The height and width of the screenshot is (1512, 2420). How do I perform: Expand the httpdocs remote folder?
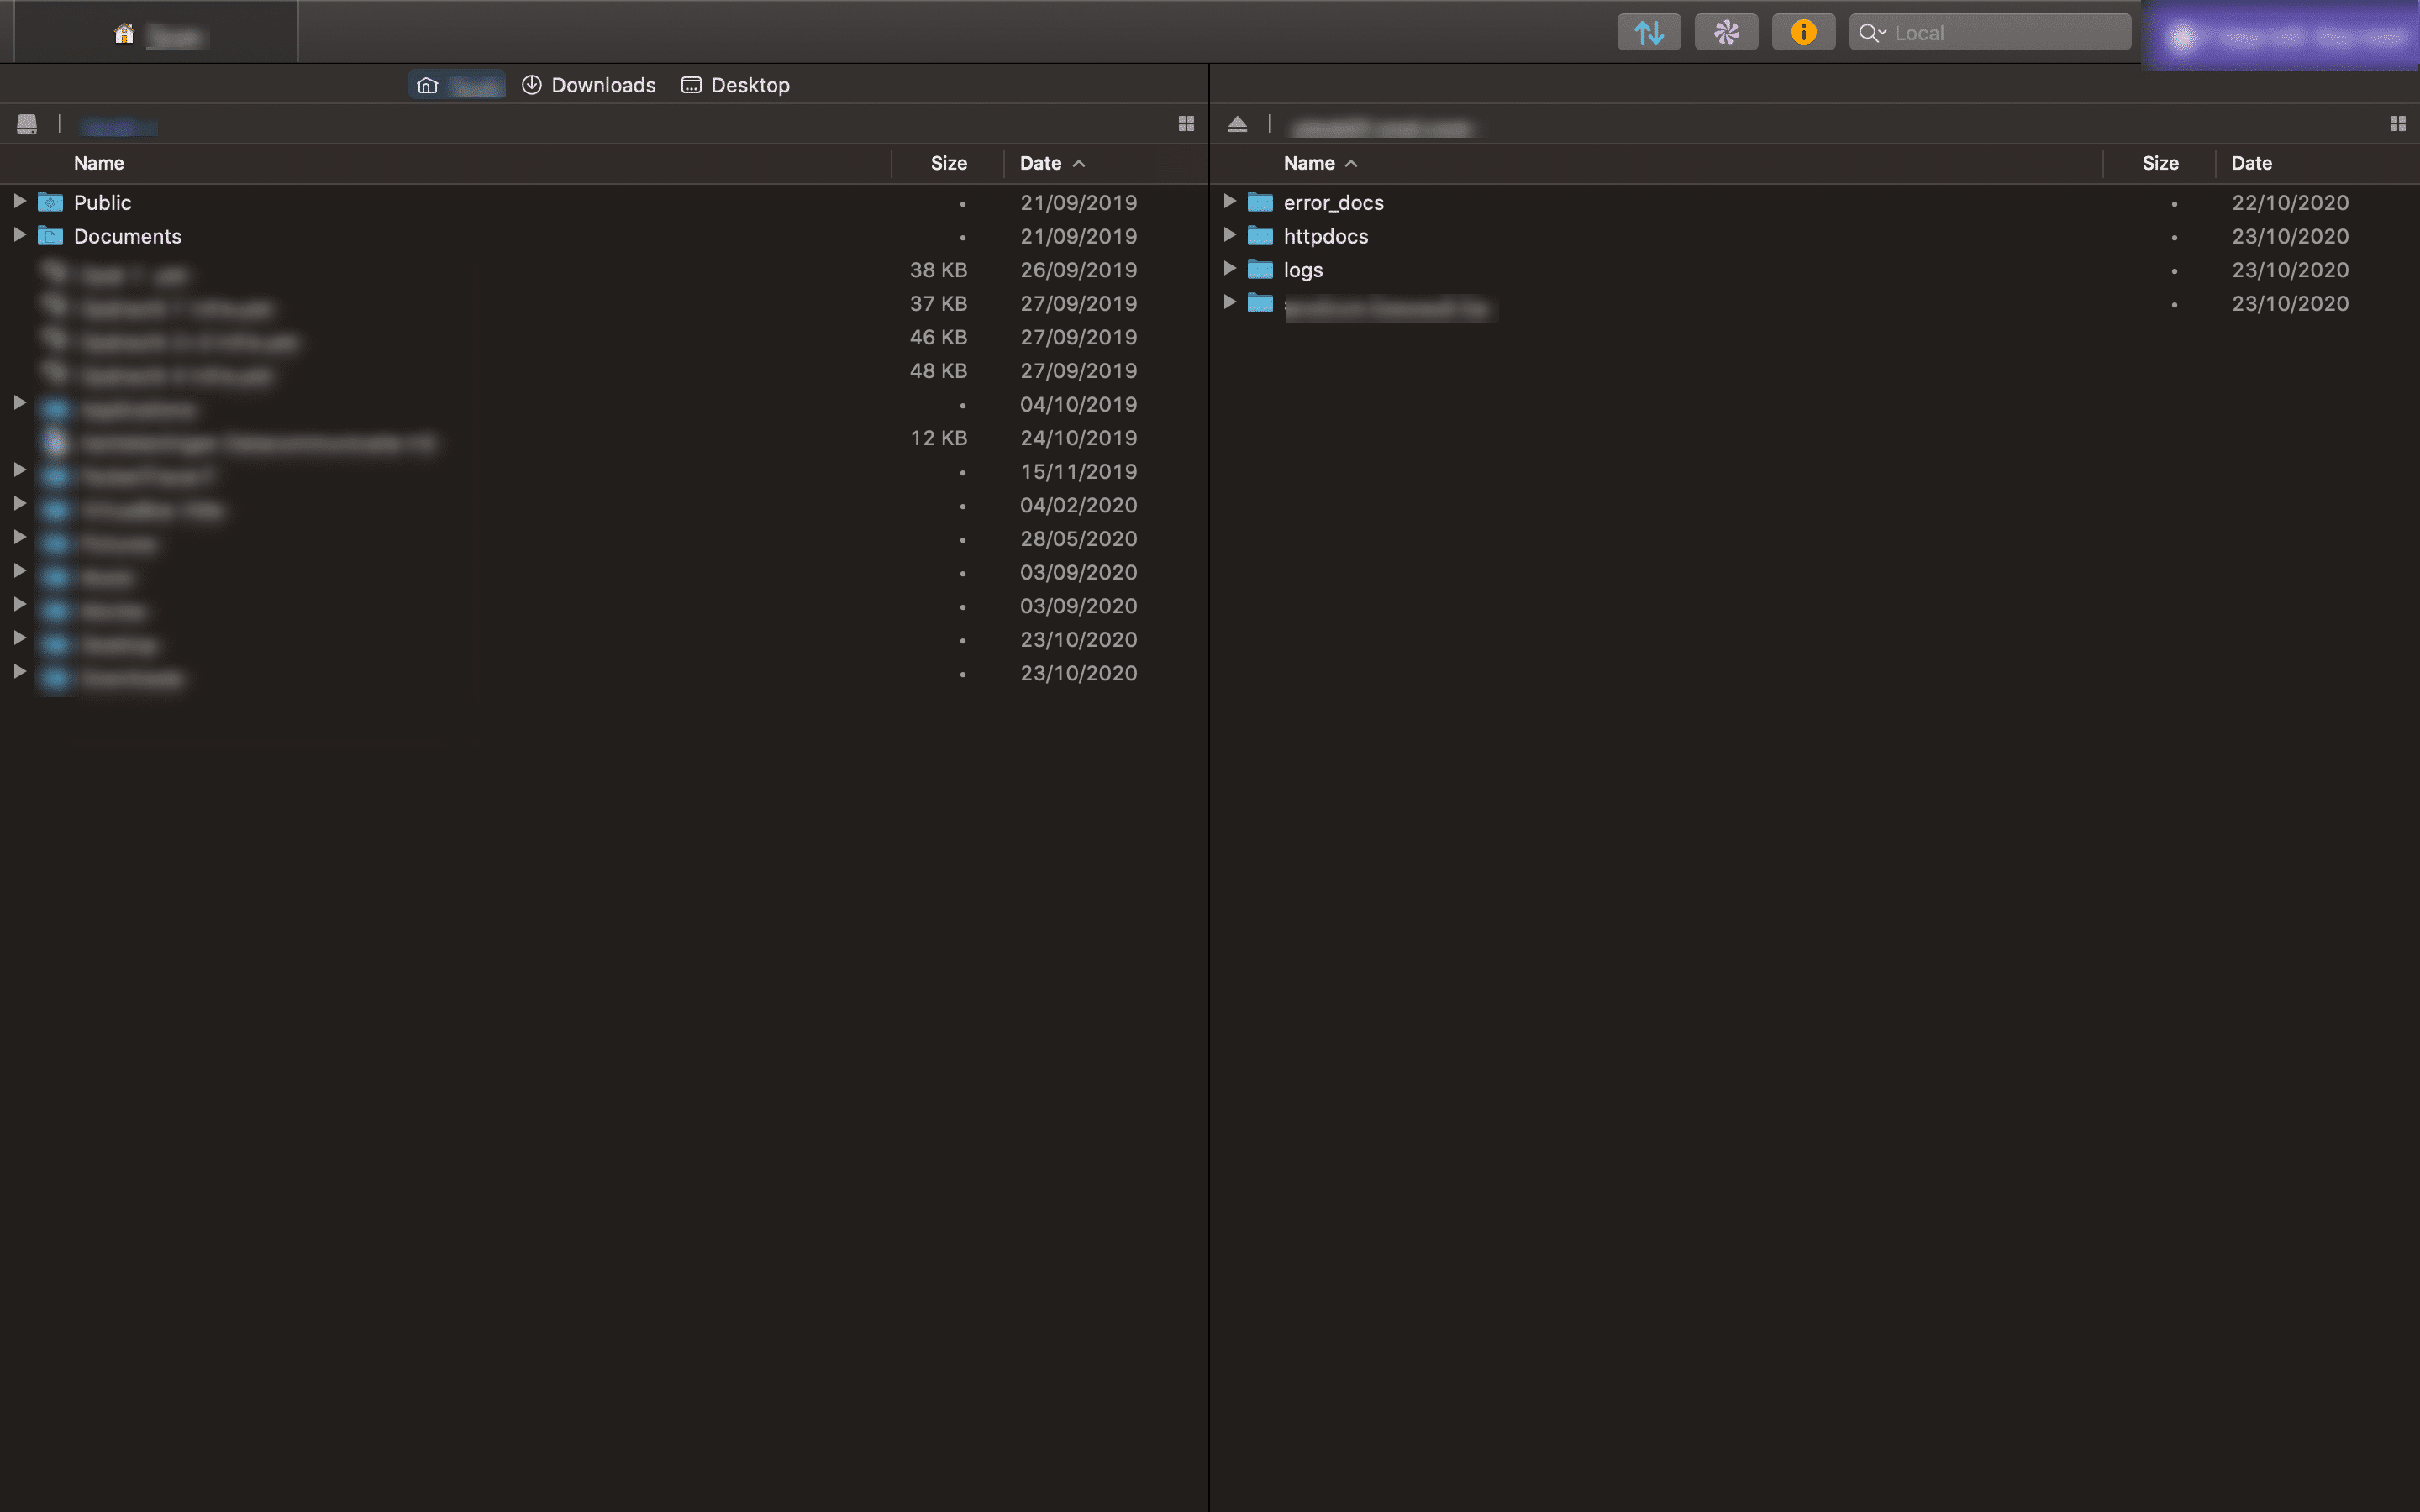pyautogui.click(x=1230, y=235)
